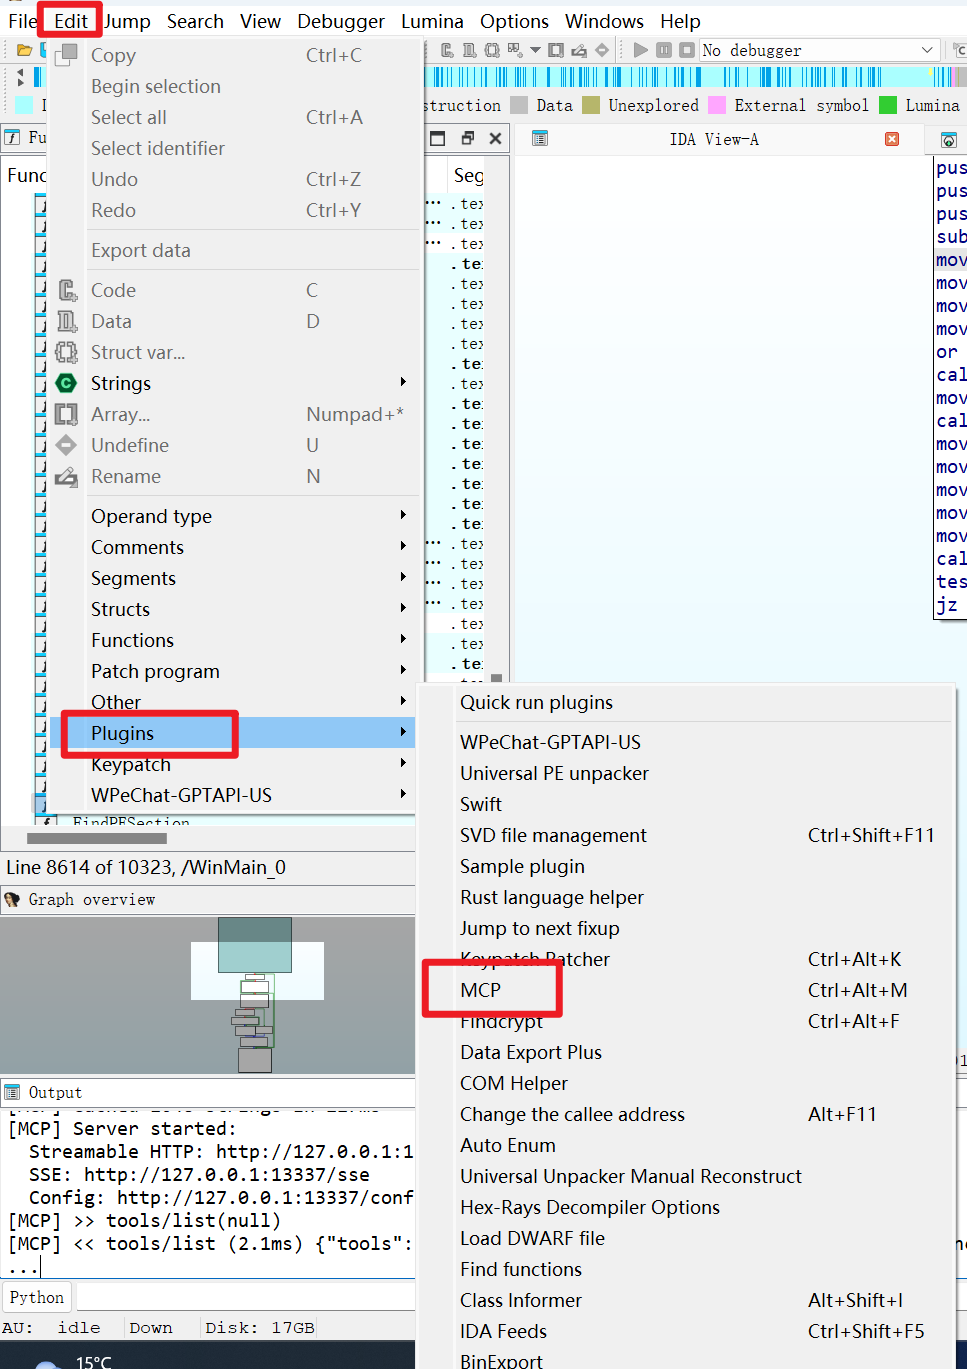Viewport: 967px width, 1369px height.
Task: Click the green Strings hexagon icon
Action: pyautogui.click(x=66, y=383)
